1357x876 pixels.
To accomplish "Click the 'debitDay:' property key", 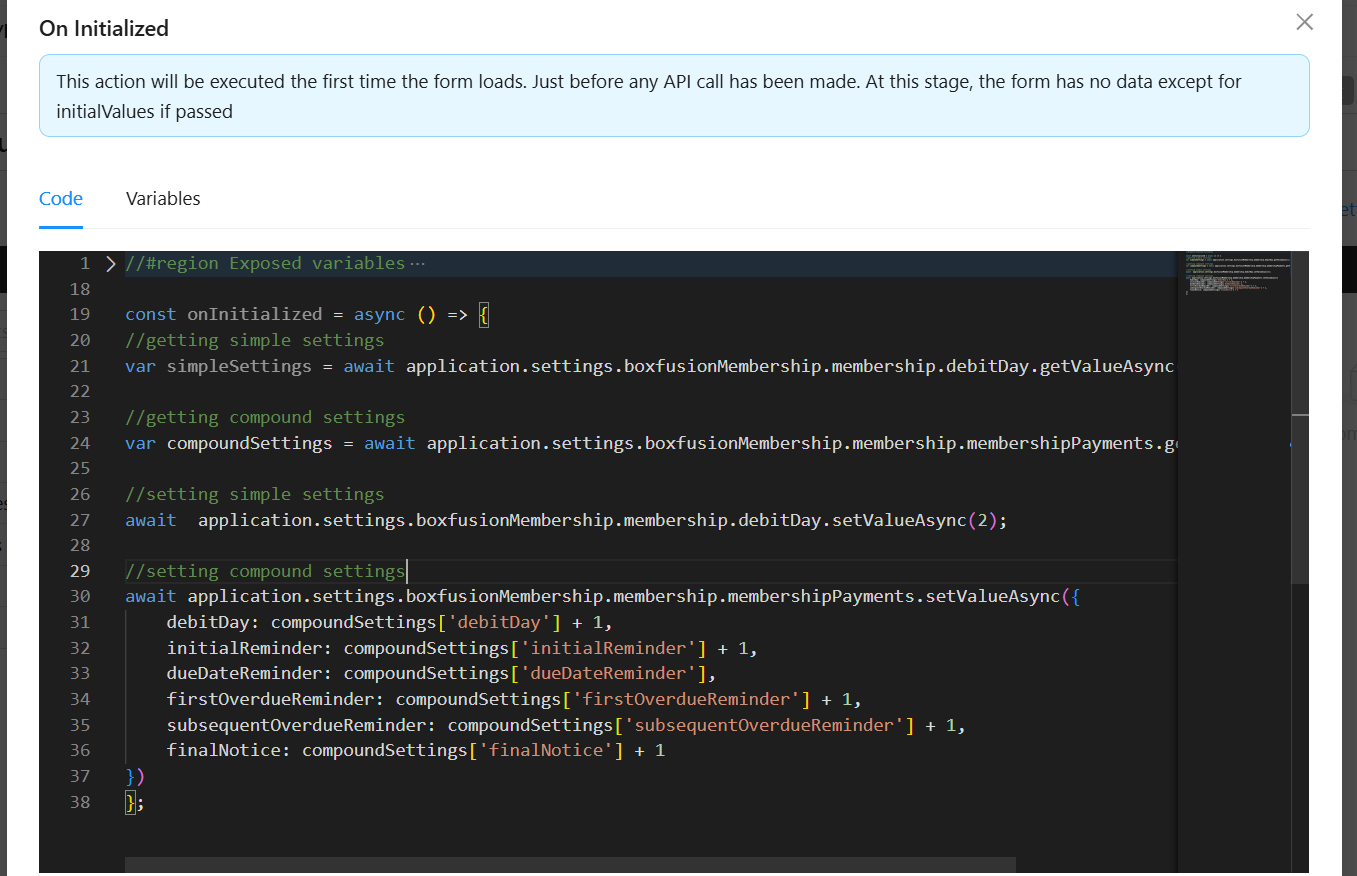I will [214, 623].
